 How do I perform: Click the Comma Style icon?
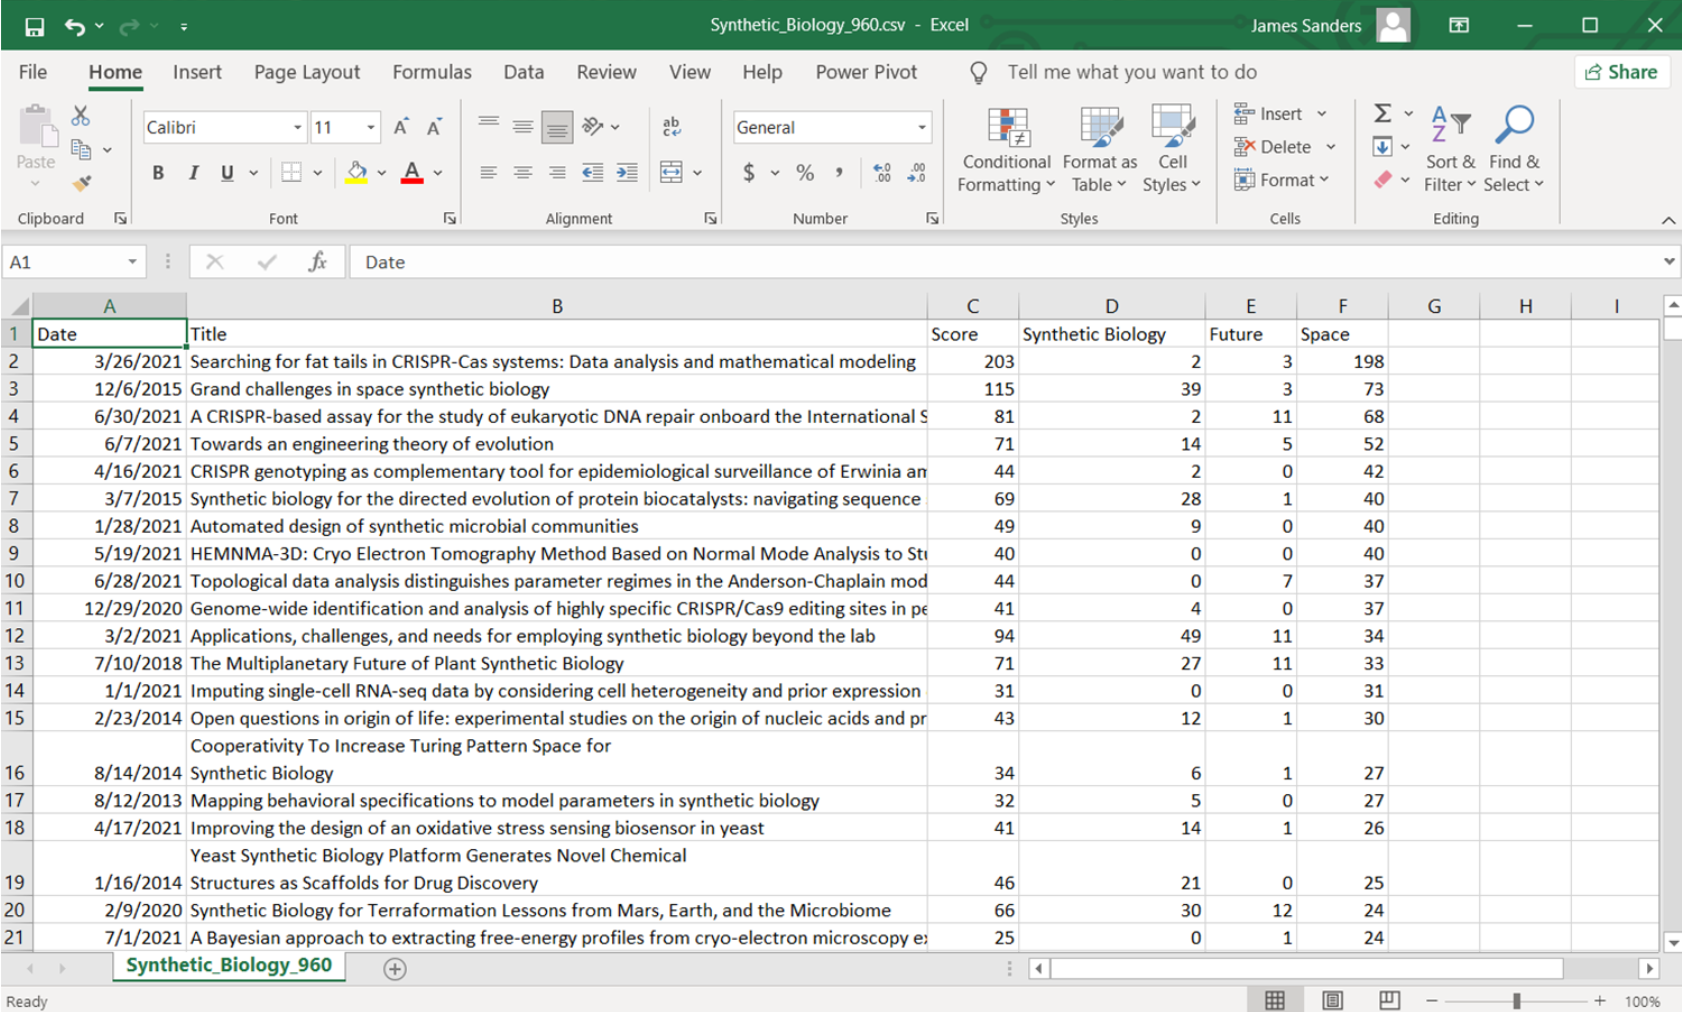[x=839, y=172]
